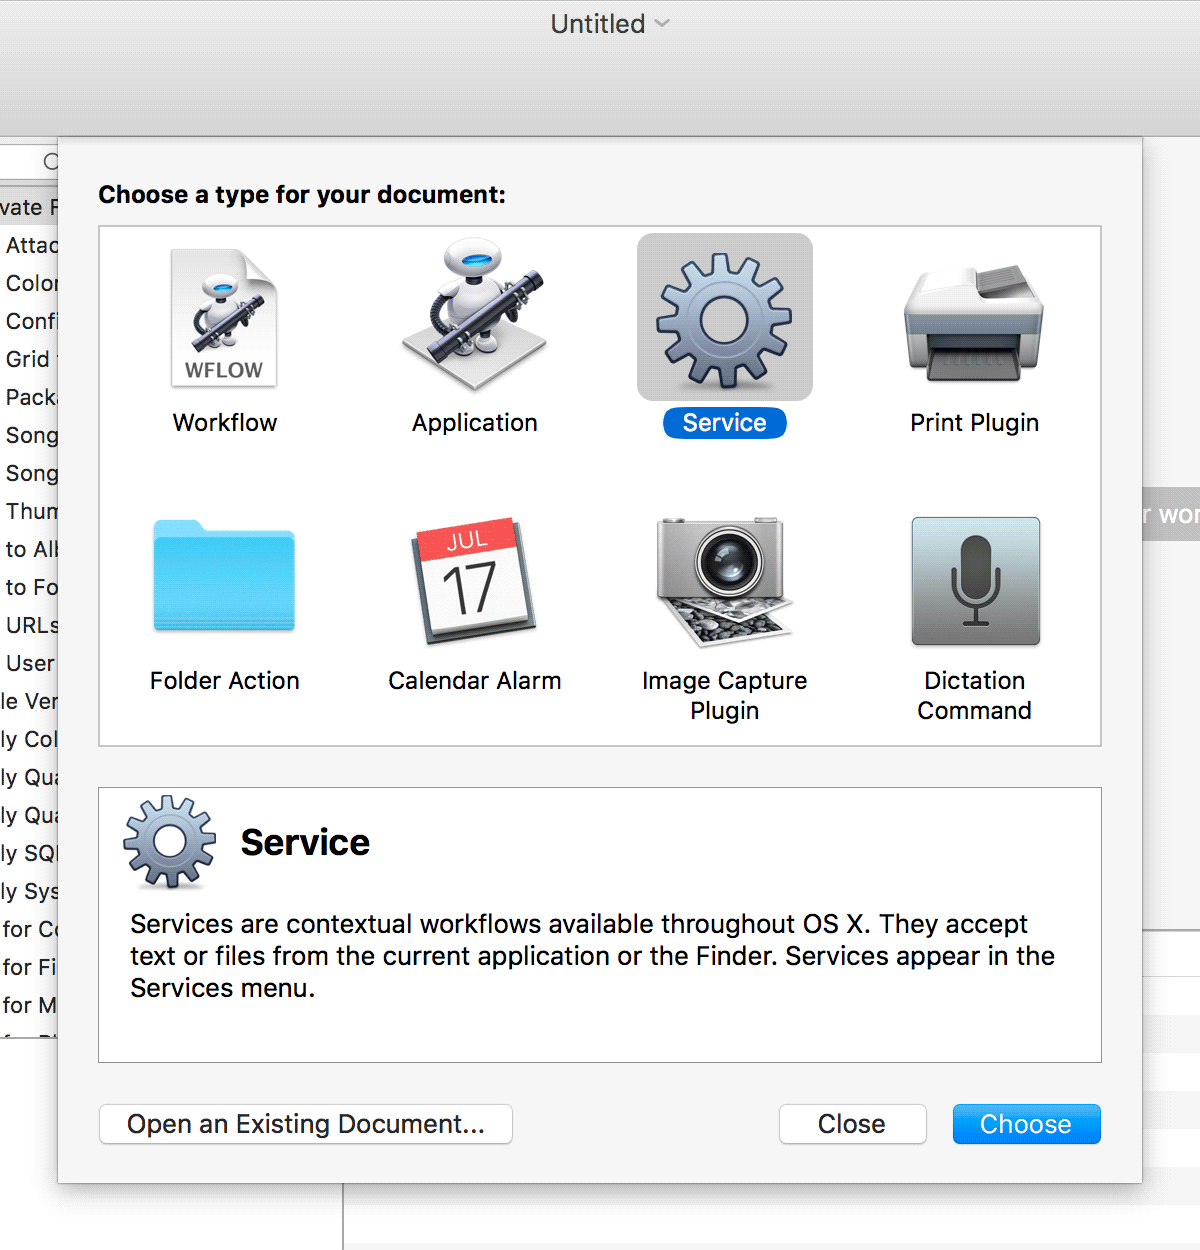
Task: Click the Untitled window title text
Action: (x=597, y=24)
